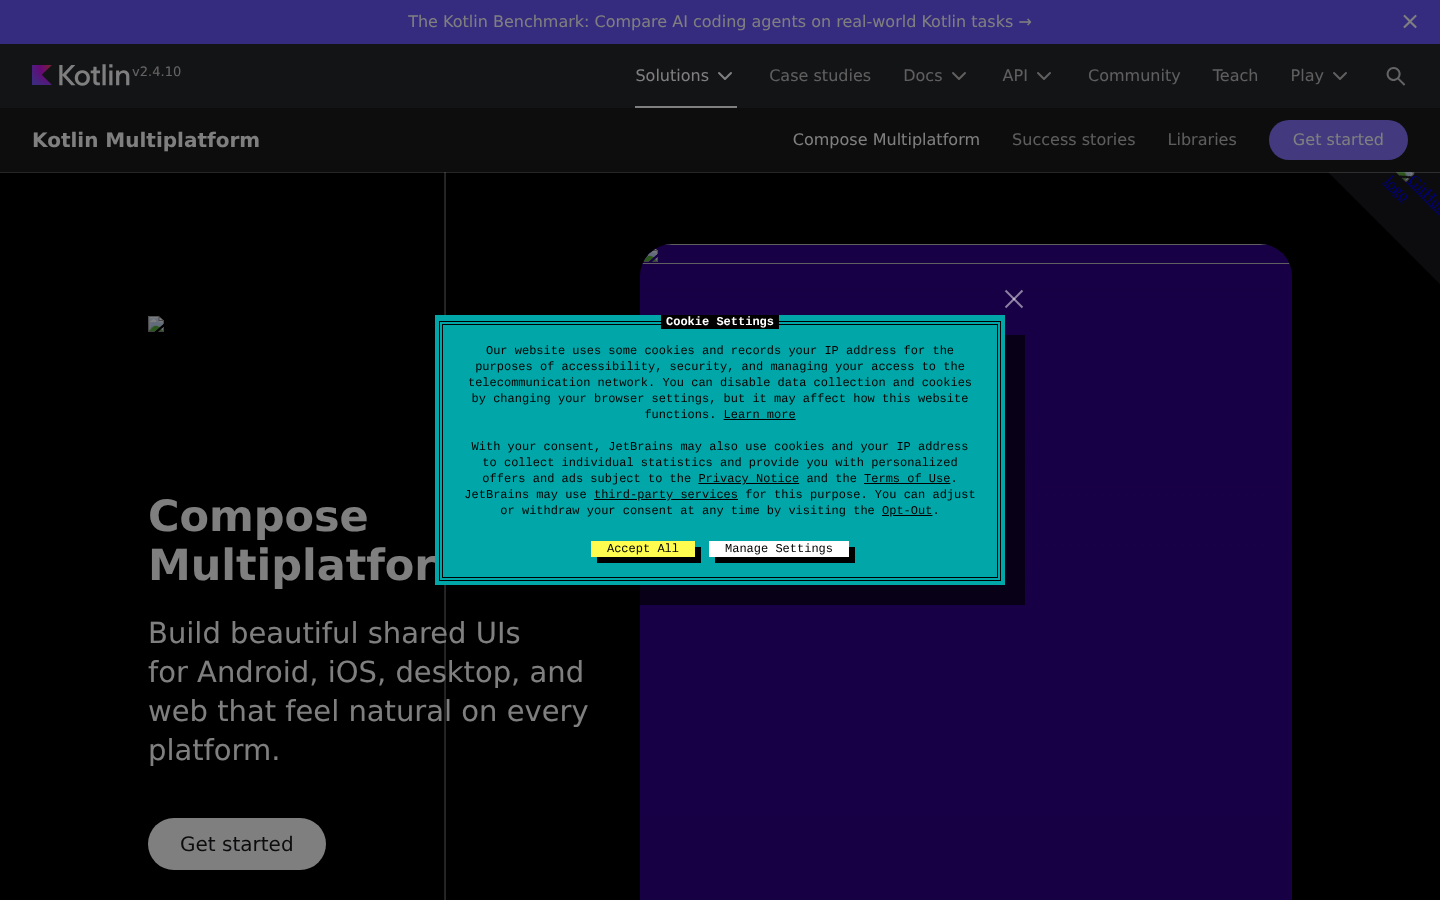Follow the Learn more link
This screenshot has height=900, width=1440.
point(760,415)
